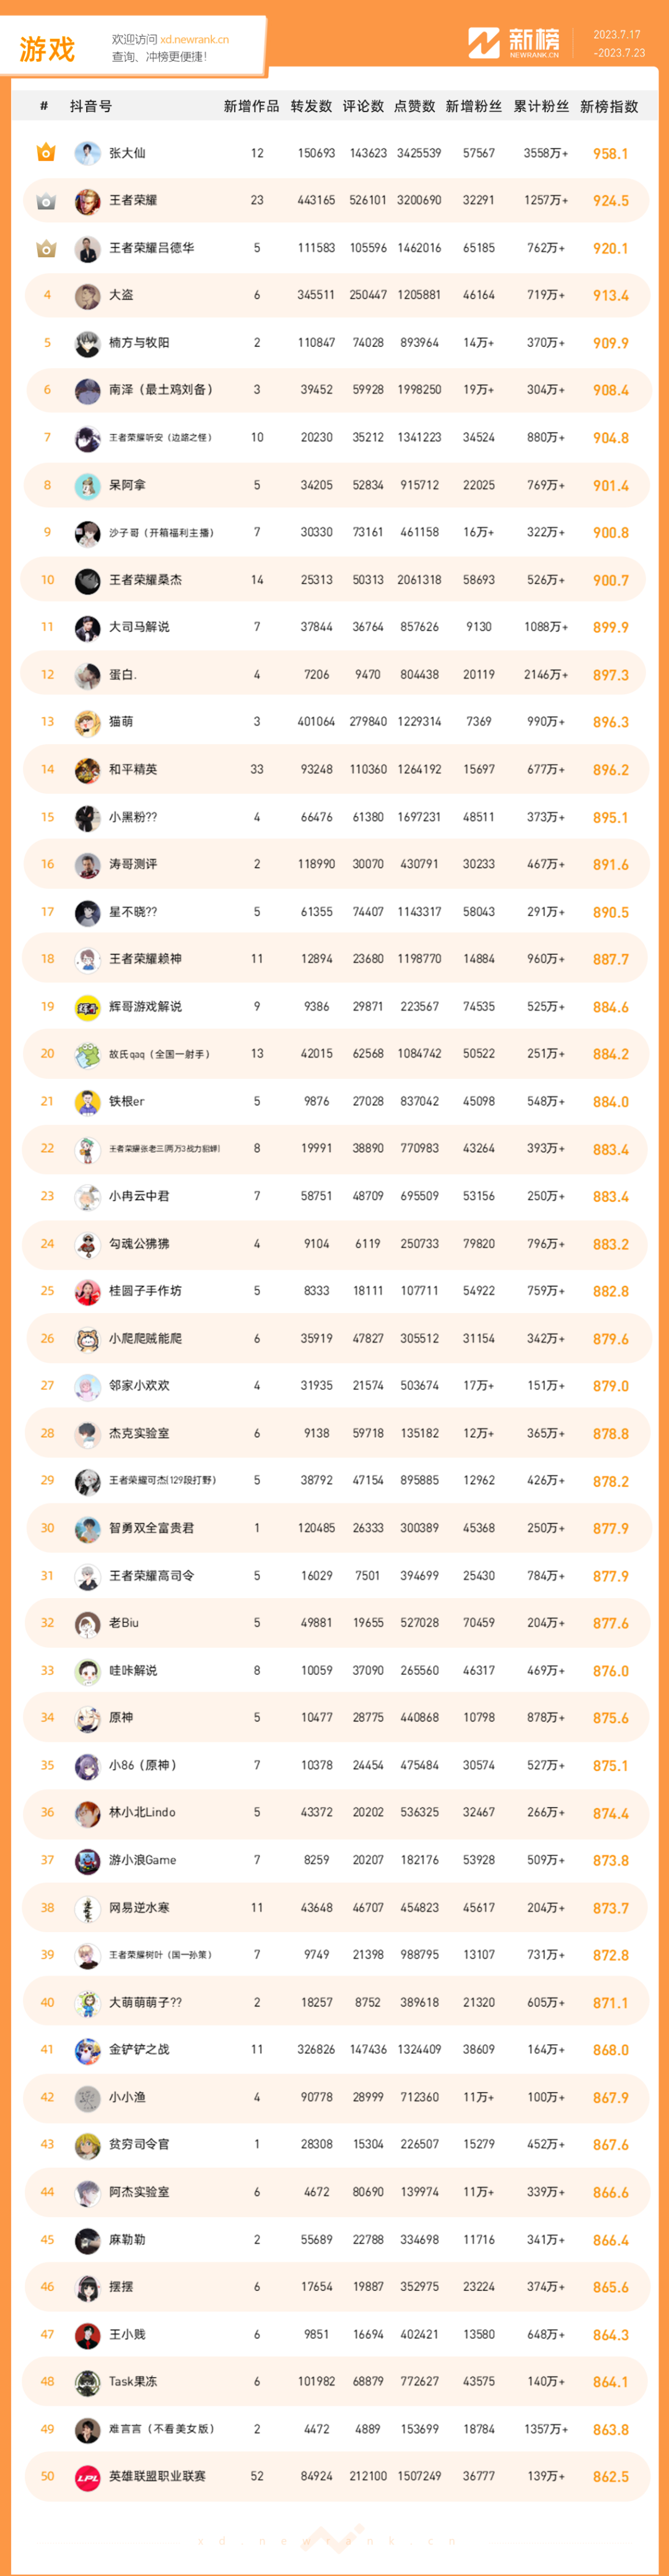
Task: Click the Newrank logo icon in the header
Action: [x=484, y=43]
